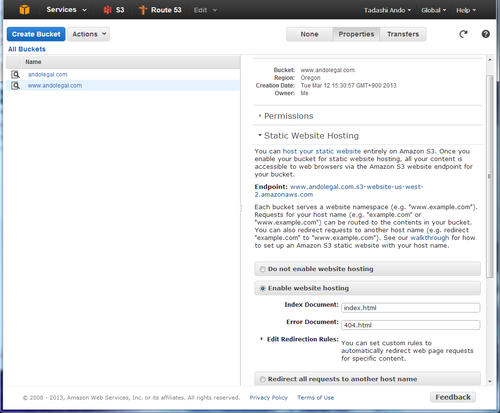Click the All Buckets breadcrumb link

coord(27,49)
